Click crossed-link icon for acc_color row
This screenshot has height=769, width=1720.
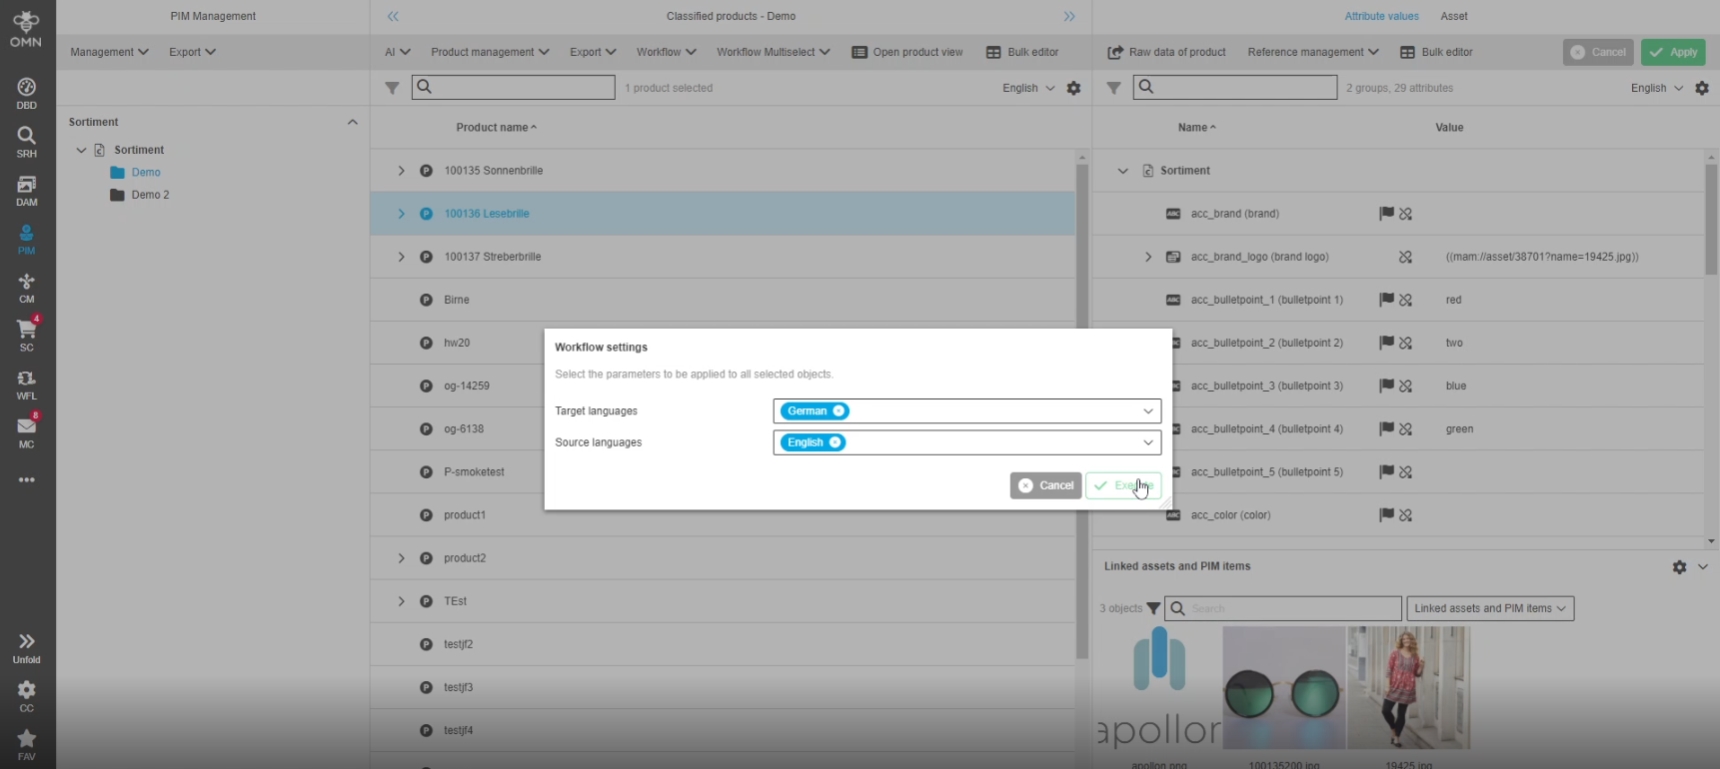(1406, 515)
